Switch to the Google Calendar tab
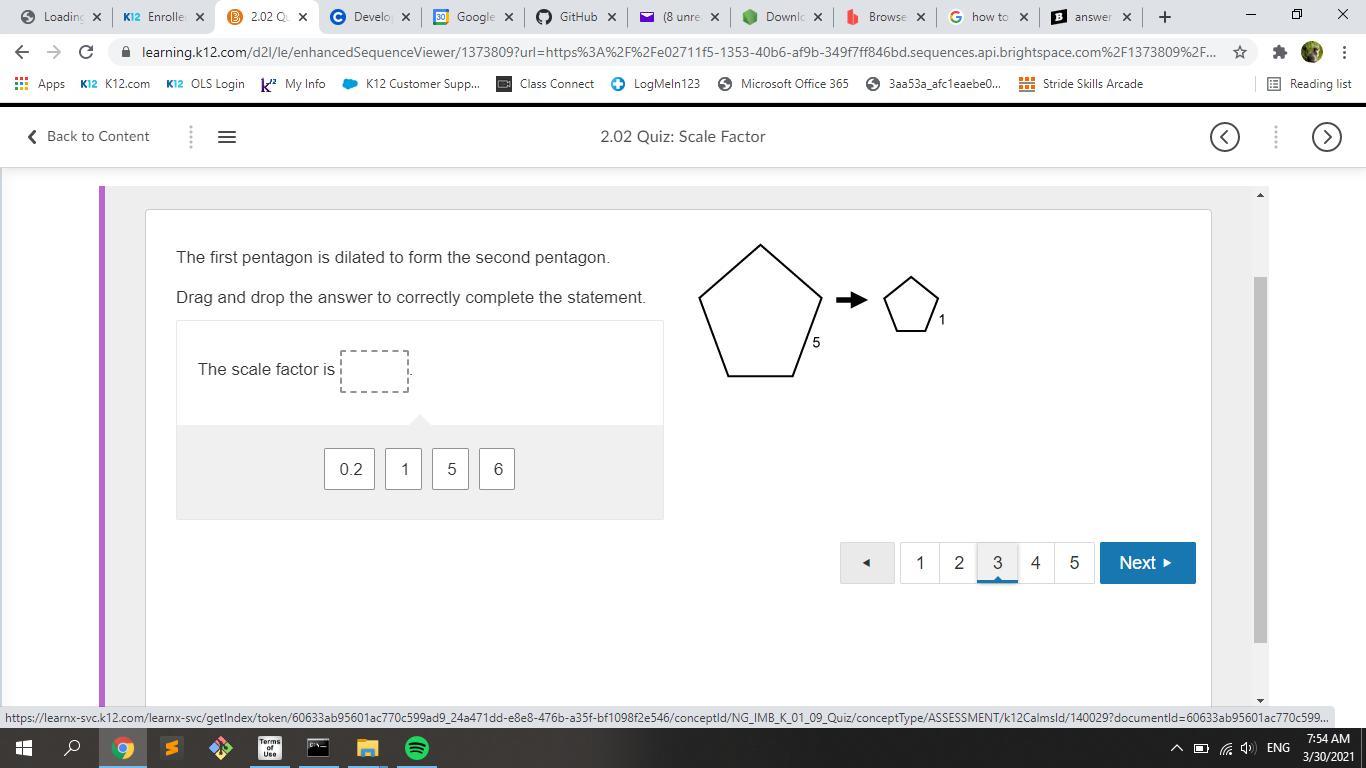 pos(474,17)
